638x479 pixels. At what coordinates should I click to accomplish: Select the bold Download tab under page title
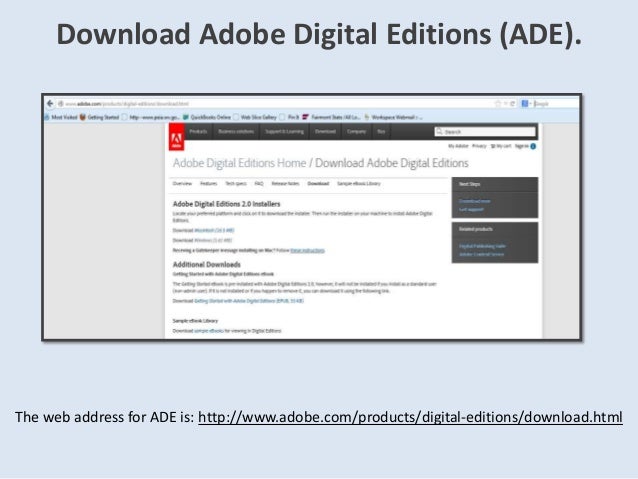point(318,184)
